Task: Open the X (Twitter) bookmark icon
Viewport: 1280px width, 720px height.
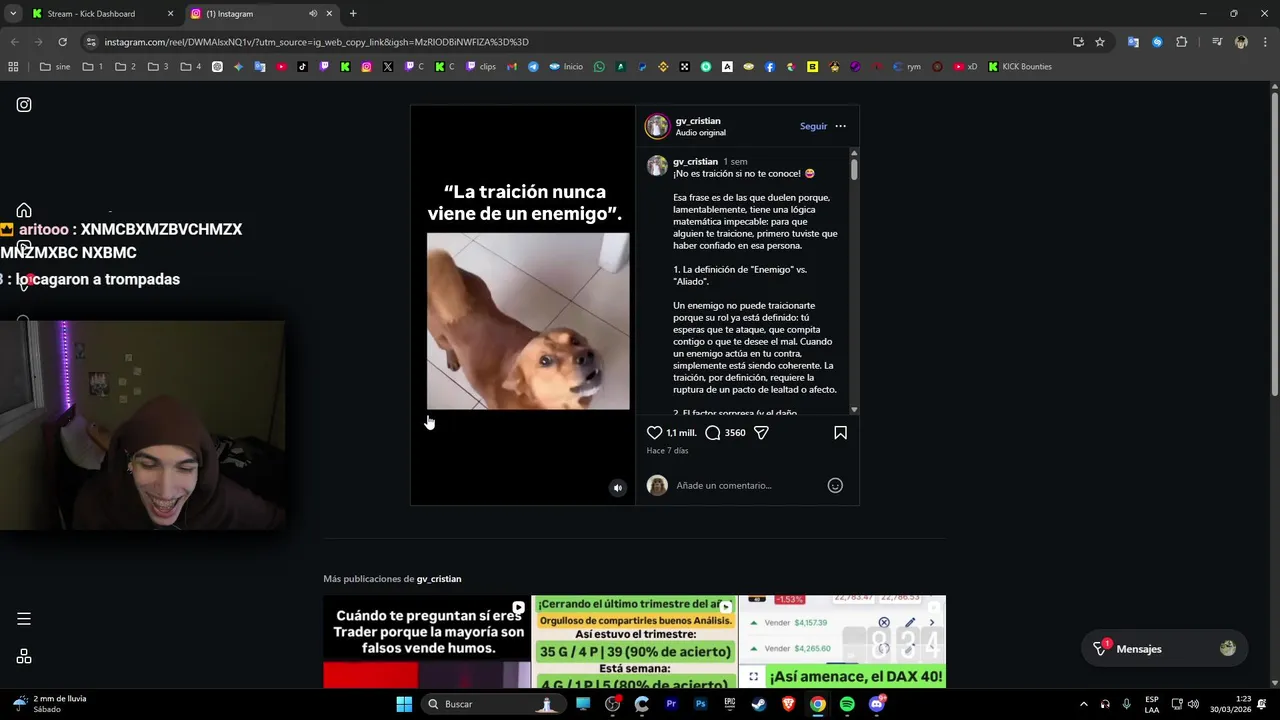Action: [x=388, y=67]
